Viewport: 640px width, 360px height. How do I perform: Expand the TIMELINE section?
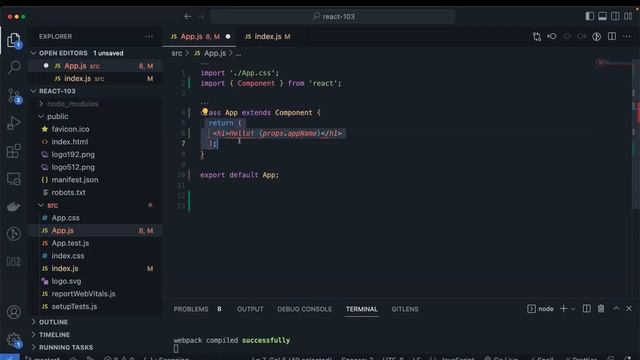pyautogui.click(x=96, y=335)
